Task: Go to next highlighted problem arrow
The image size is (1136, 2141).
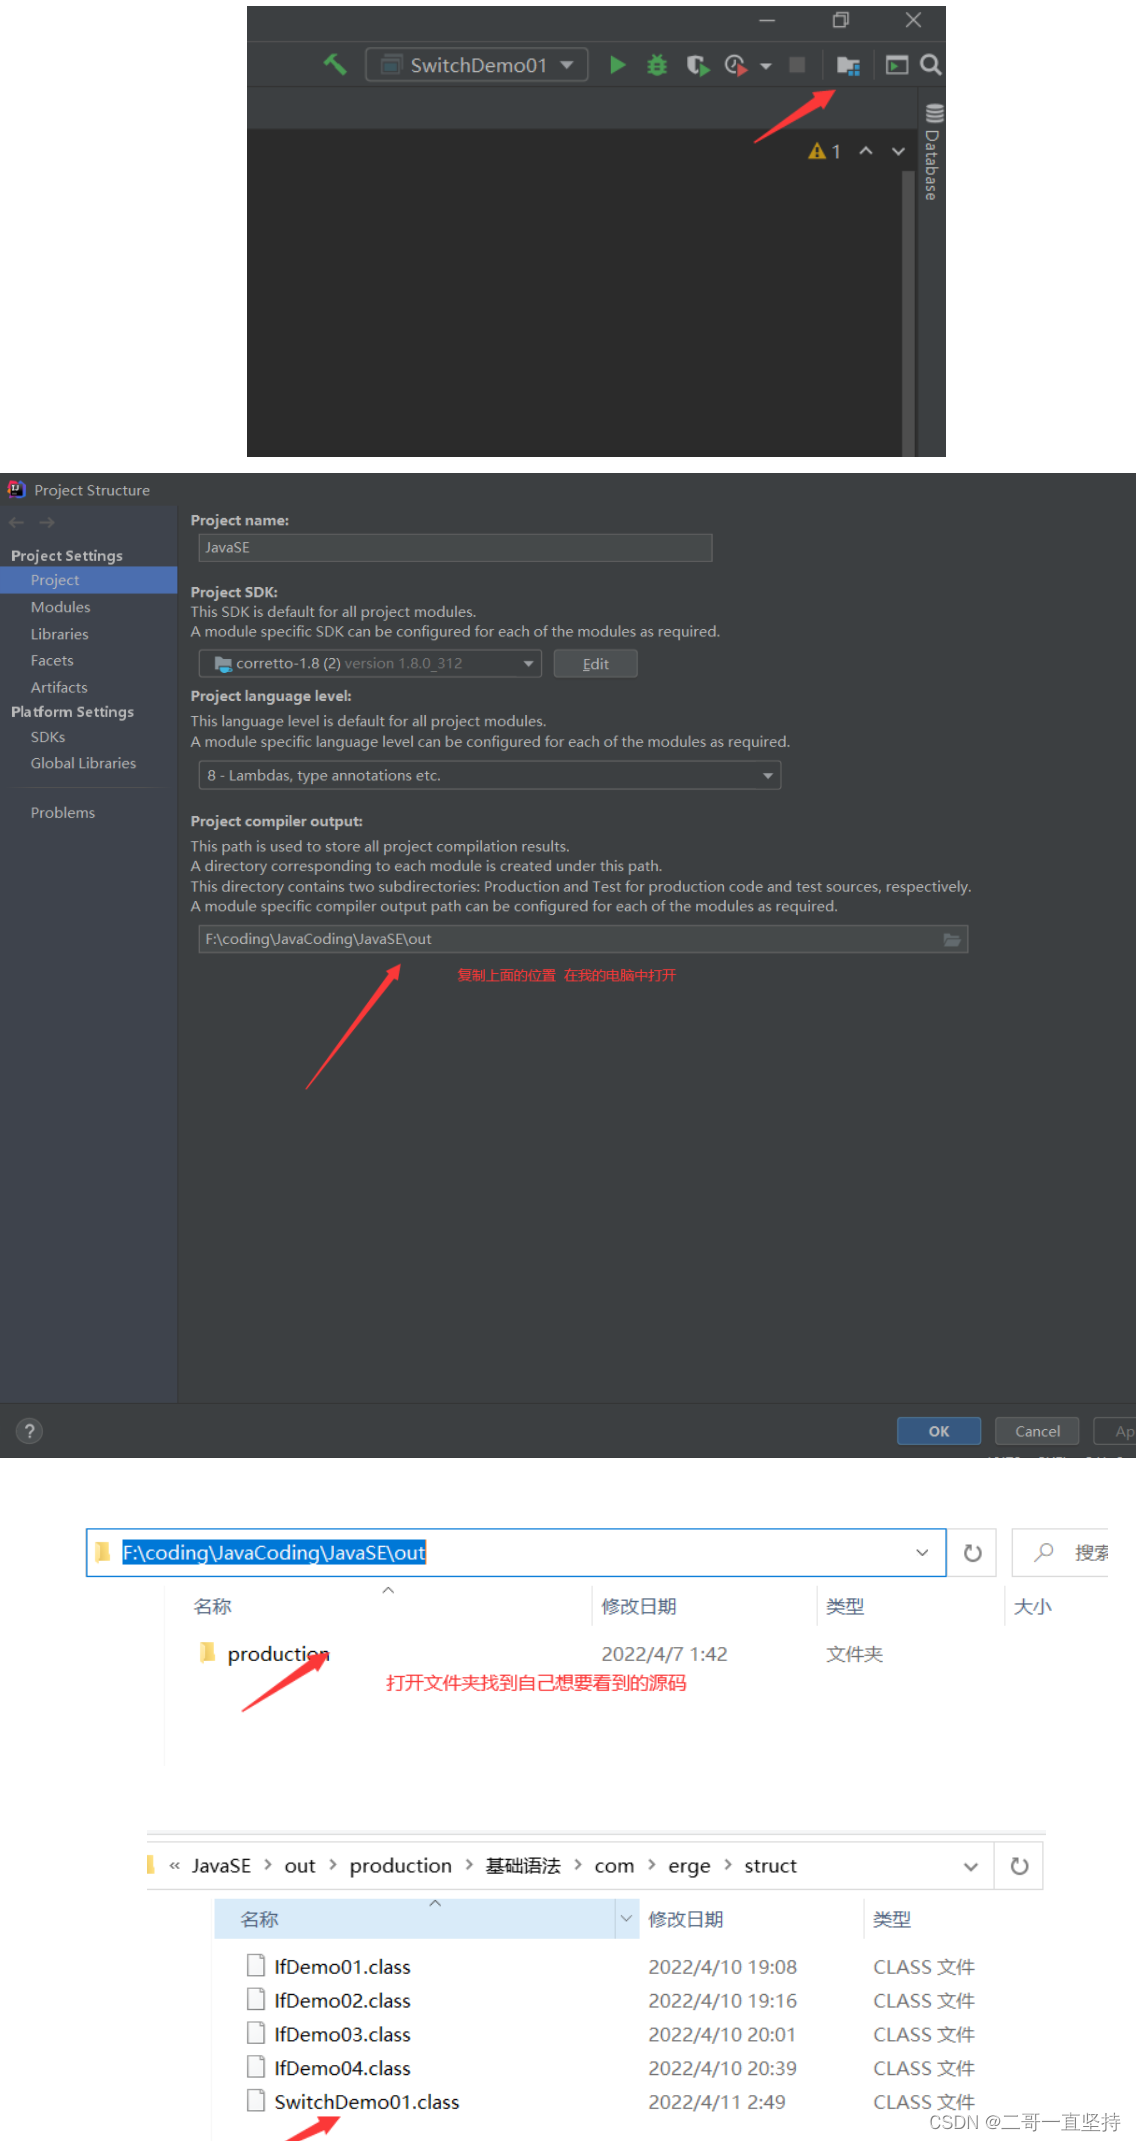Action: 898,151
